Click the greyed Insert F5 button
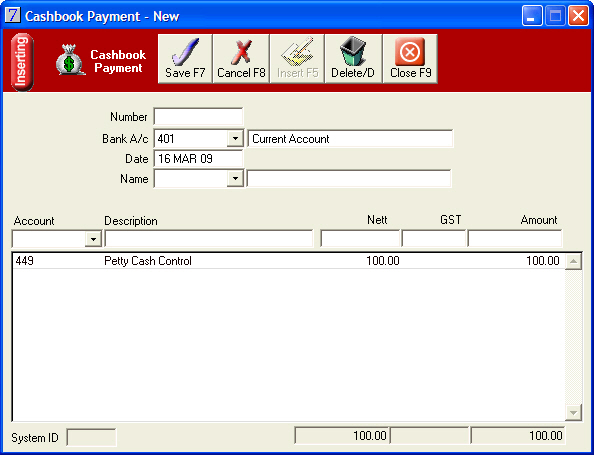594x455 pixels. tap(297, 59)
